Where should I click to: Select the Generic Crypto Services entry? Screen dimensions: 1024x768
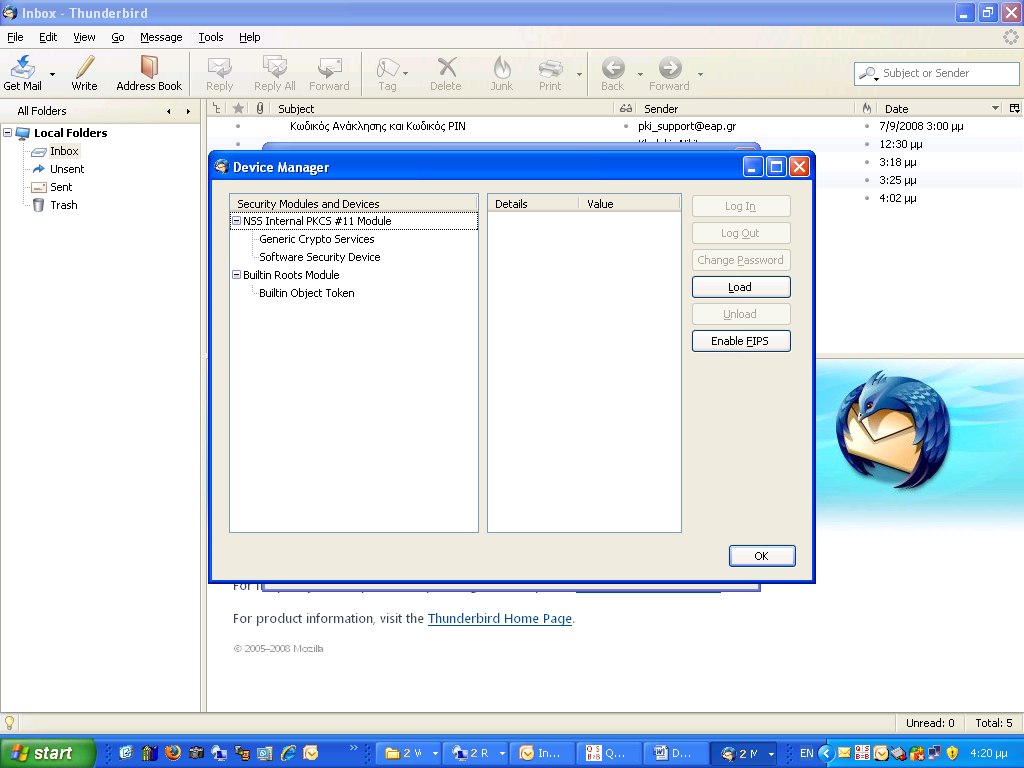pyautogui.click(x=317, y=239)
